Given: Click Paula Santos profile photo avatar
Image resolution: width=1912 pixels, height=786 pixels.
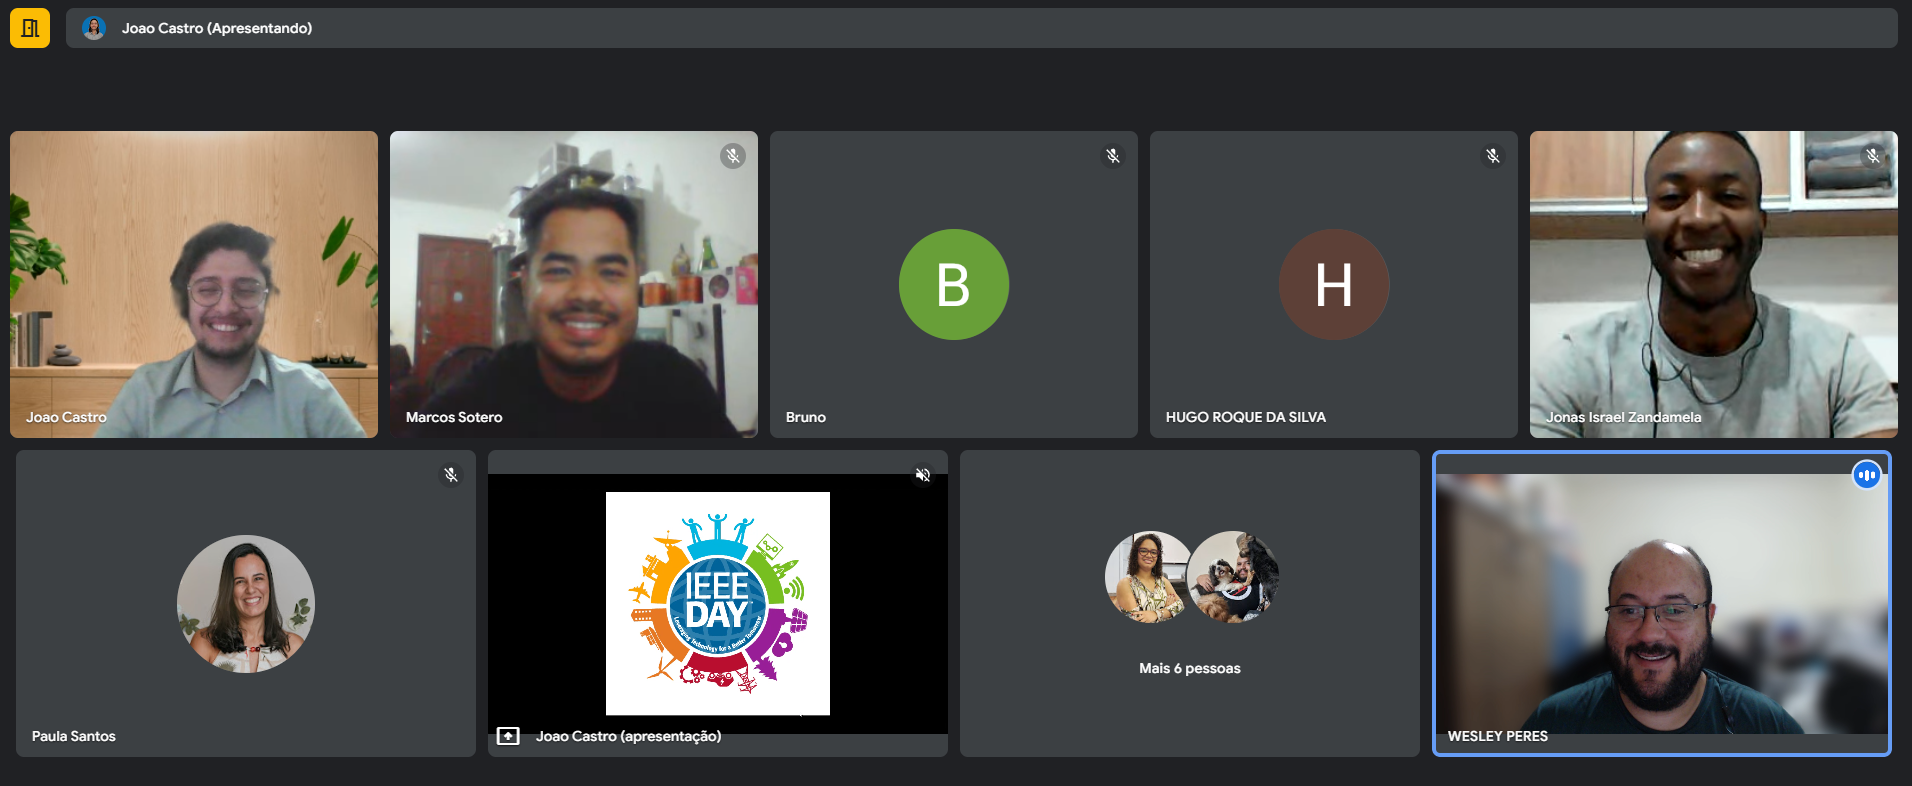Looking at the screenshot, I should click(246, 604).
